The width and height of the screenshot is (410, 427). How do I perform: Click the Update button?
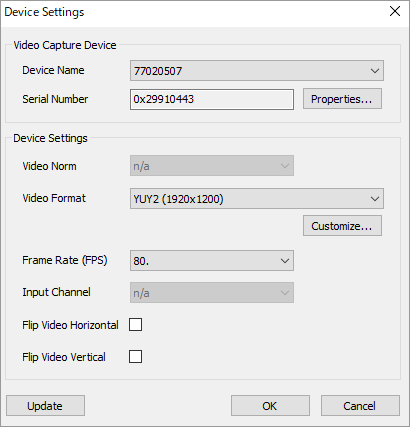[45, 406]
